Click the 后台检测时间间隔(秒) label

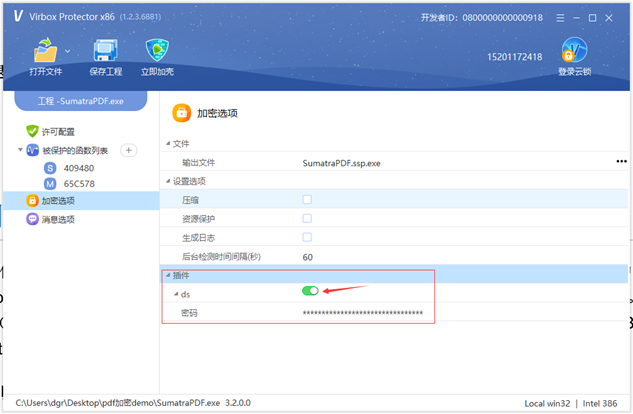tap(221, 257)
